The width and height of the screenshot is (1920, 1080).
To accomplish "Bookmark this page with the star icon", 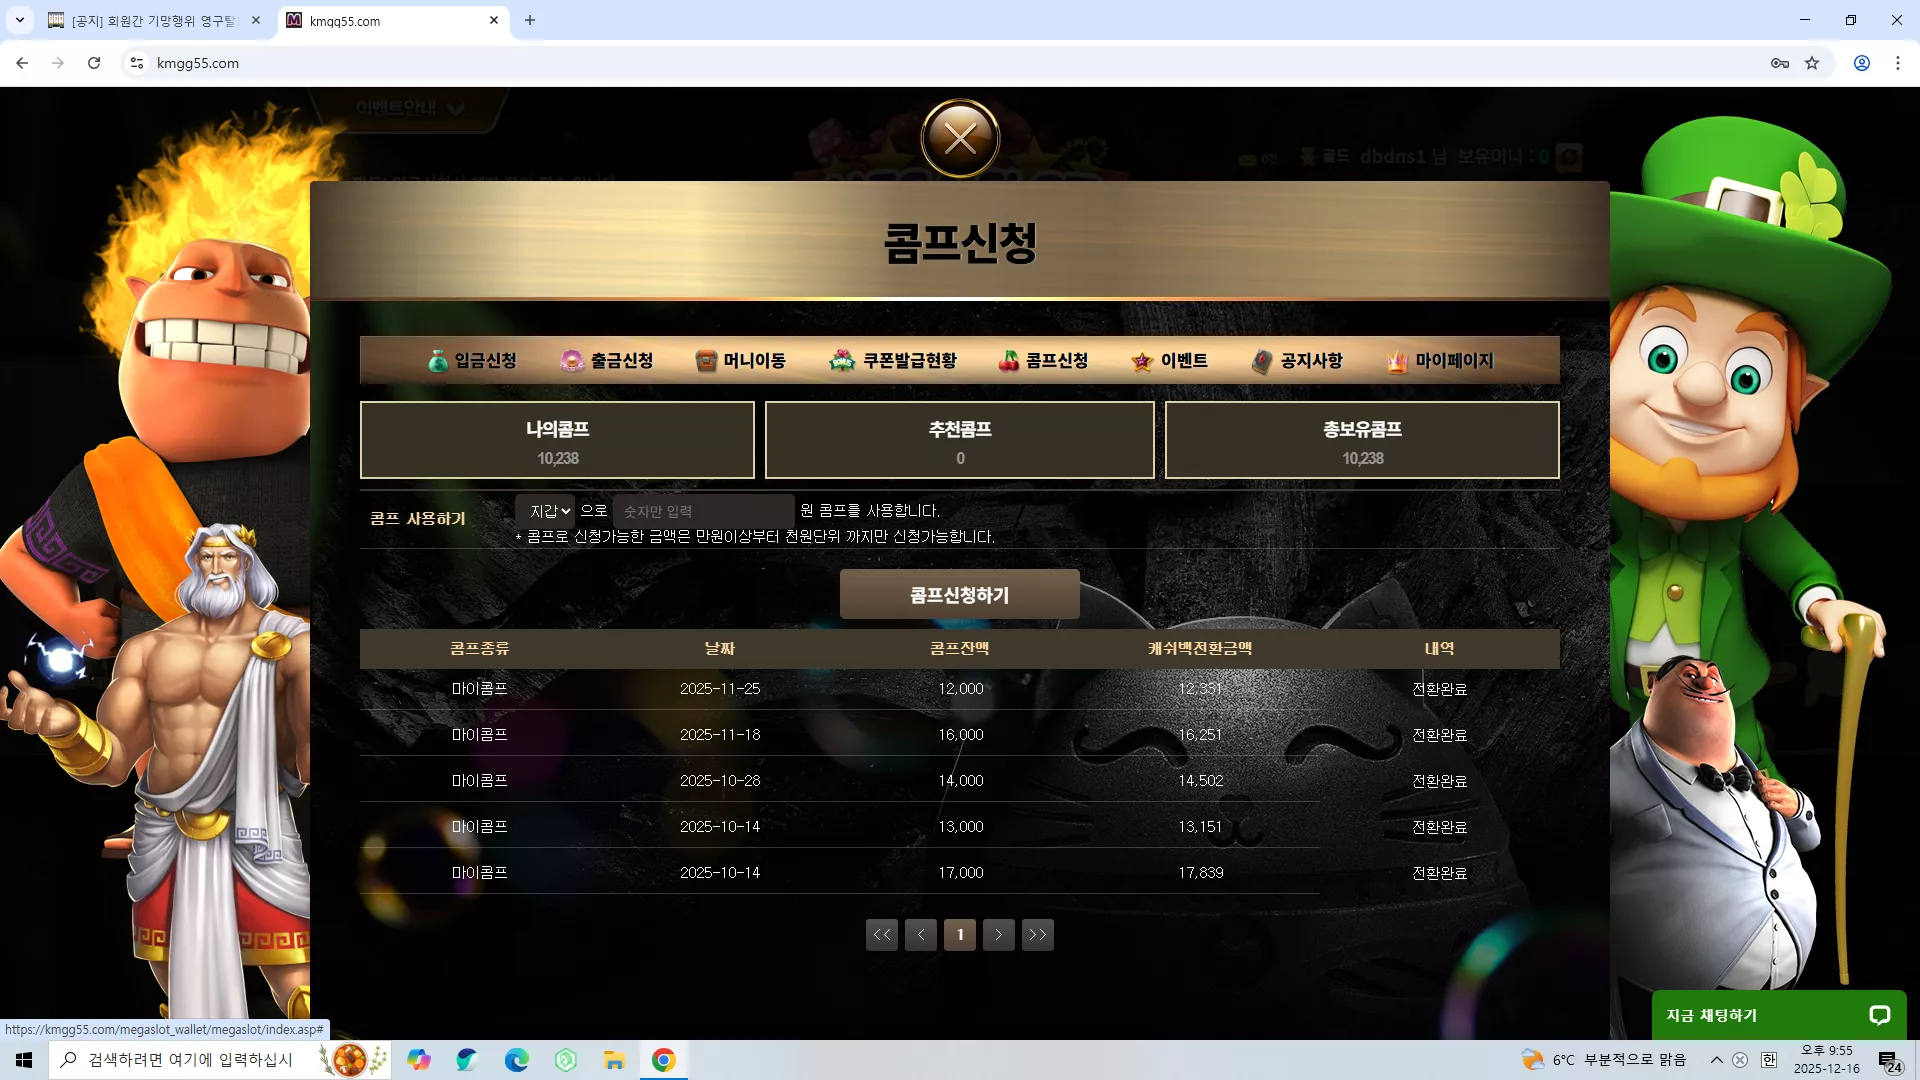I will 1812,63.
